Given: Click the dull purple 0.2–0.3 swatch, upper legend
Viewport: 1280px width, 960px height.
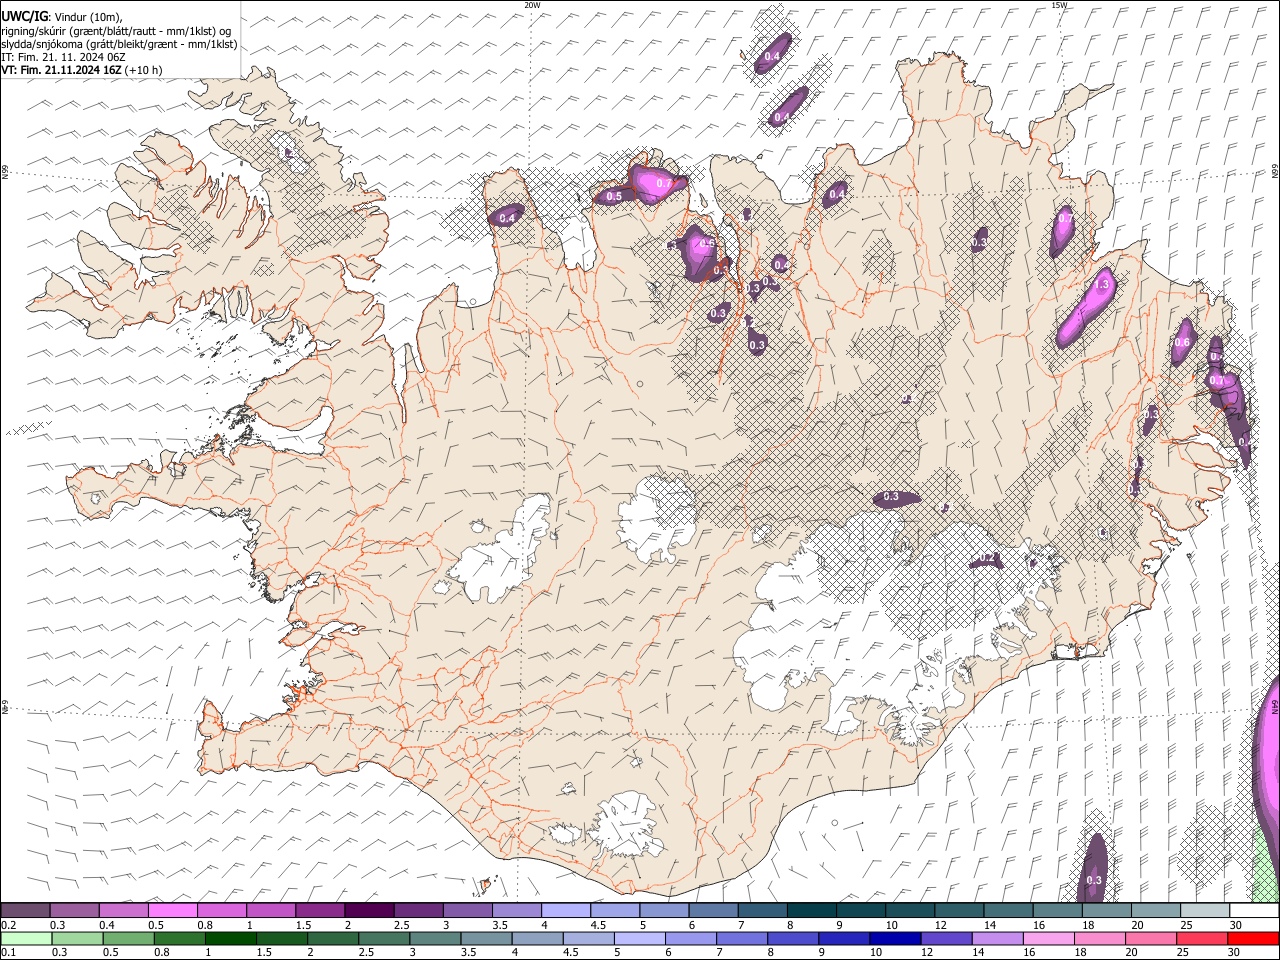Looking at the screenshot, I should pos(26,911).
